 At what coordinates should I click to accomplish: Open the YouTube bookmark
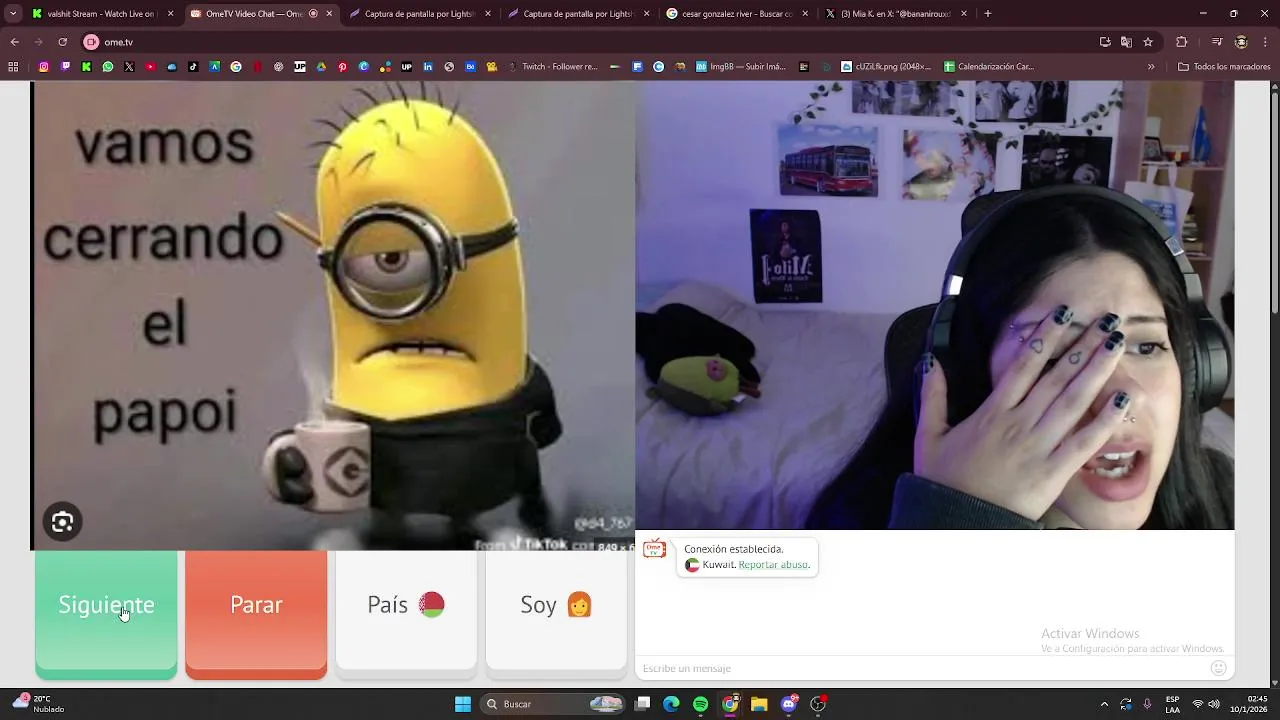(151, 67)
